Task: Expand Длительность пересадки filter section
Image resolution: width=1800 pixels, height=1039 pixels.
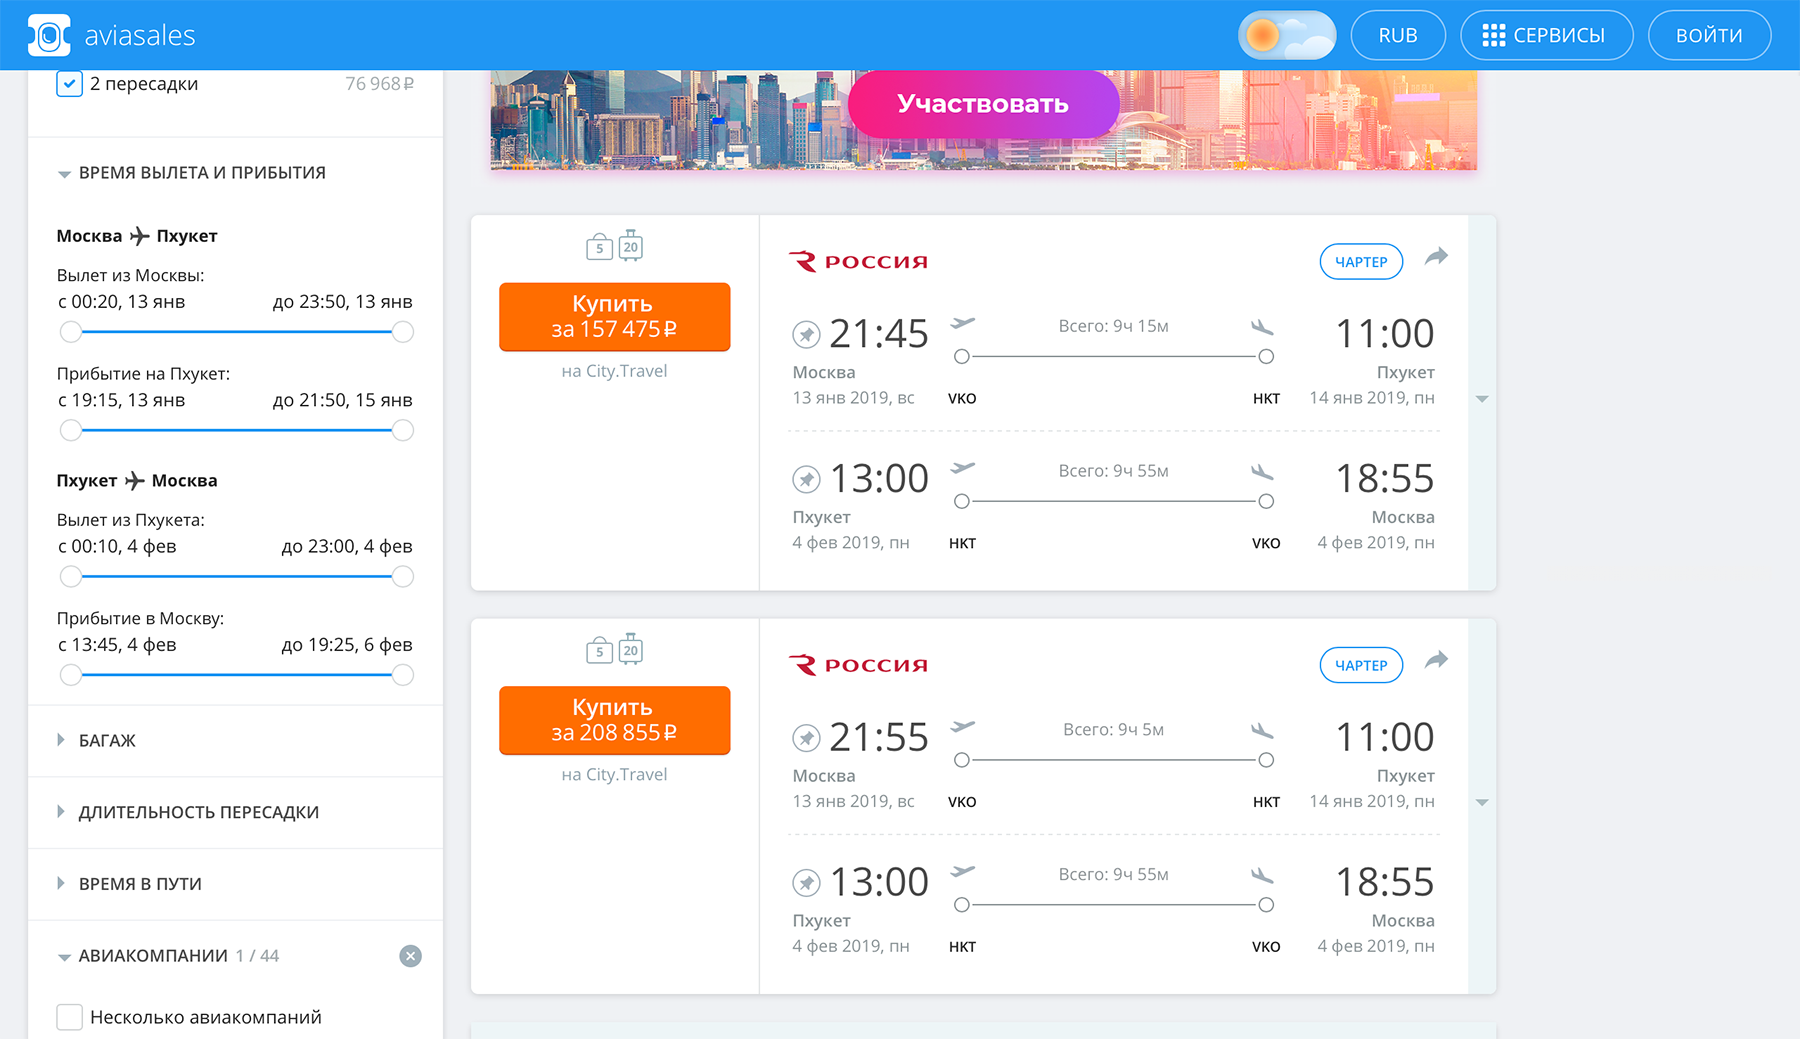Action: coord(198,812)
